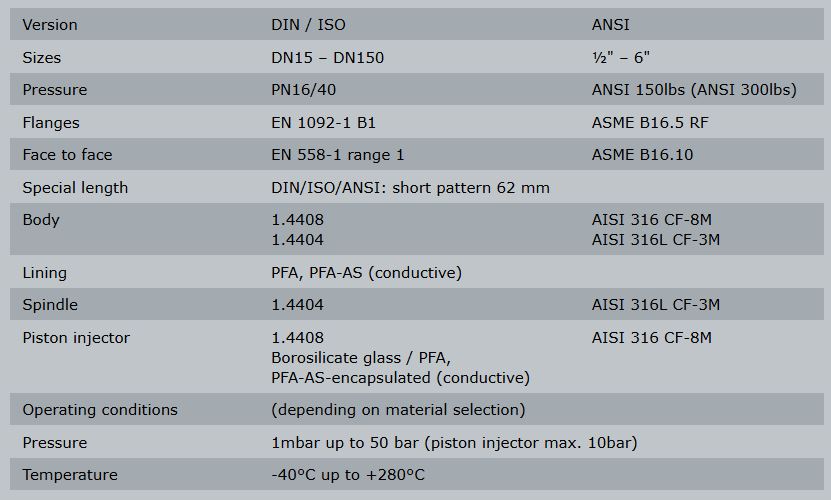The image size is (831, 500).
Task: Click the "ASME B16.10" face-to-face value
Action: tap(642, 154)
